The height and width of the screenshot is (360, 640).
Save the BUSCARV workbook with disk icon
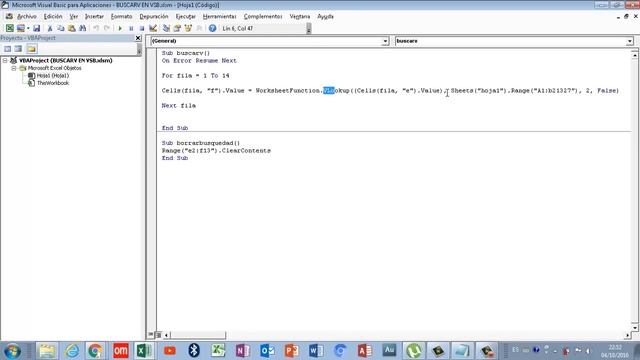pos(36,28)
